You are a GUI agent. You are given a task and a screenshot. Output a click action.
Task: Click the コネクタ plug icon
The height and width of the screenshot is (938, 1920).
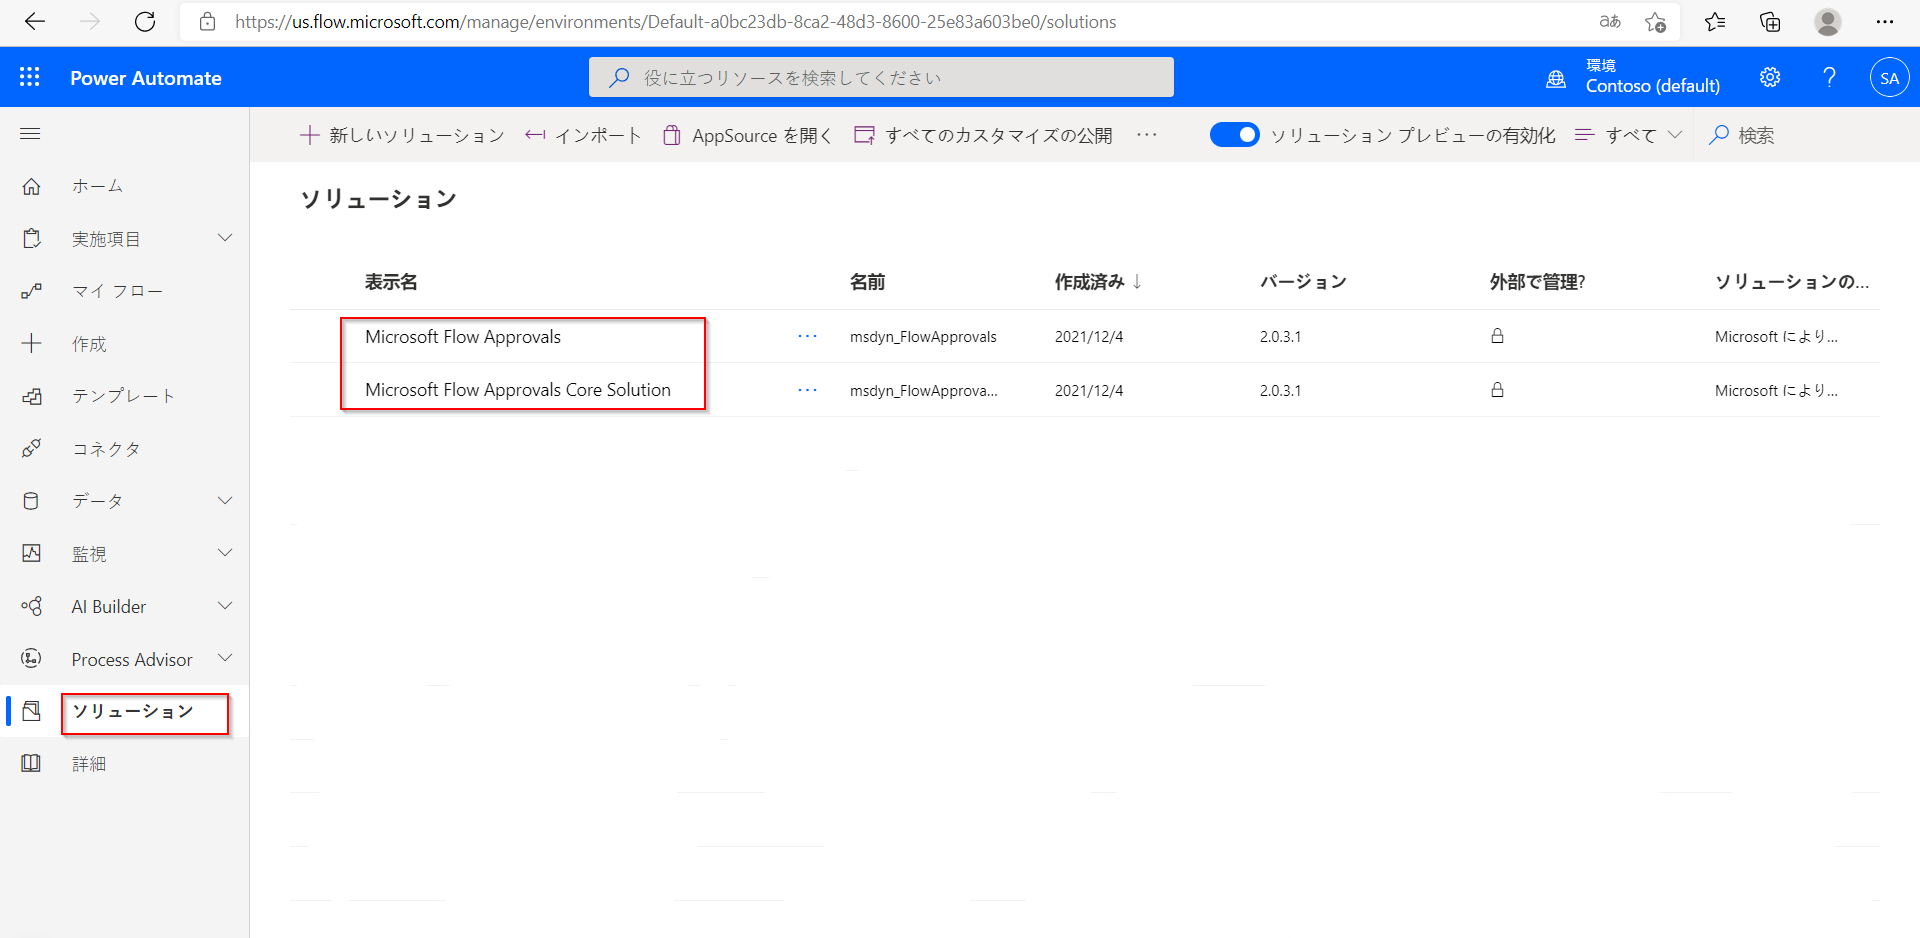click(31, 449)
